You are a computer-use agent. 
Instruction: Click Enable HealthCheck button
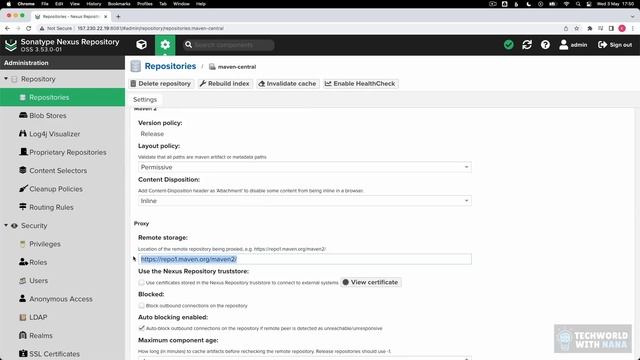[360, 84]
